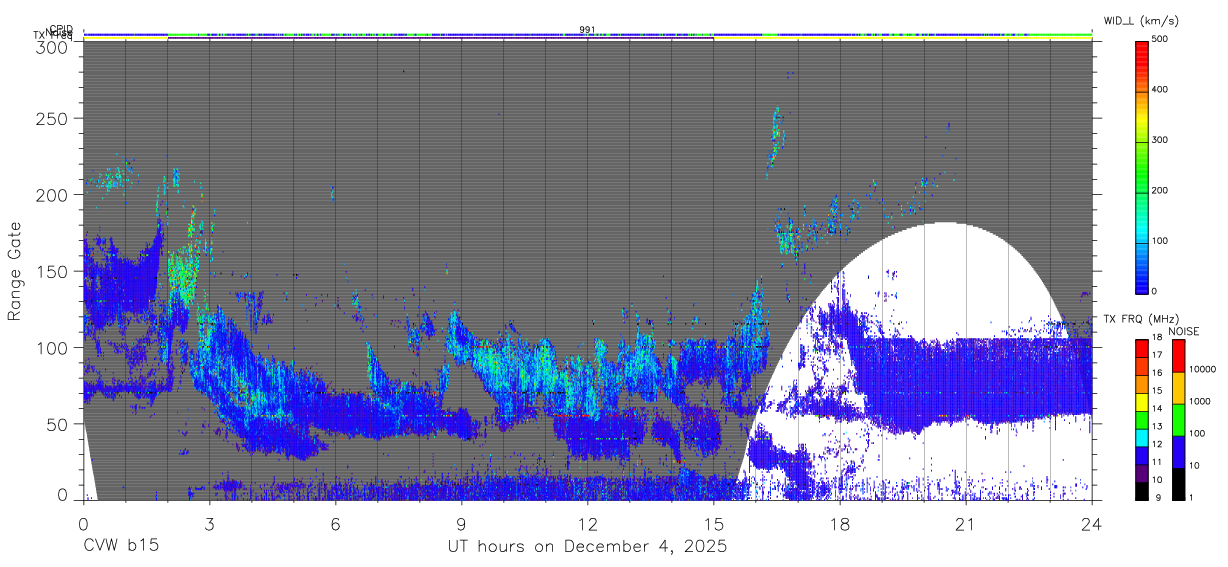Click the purple segment of TX FRQ colorbar
Viewport: 1228px width, 567px height.
[x=1141, y=473]
